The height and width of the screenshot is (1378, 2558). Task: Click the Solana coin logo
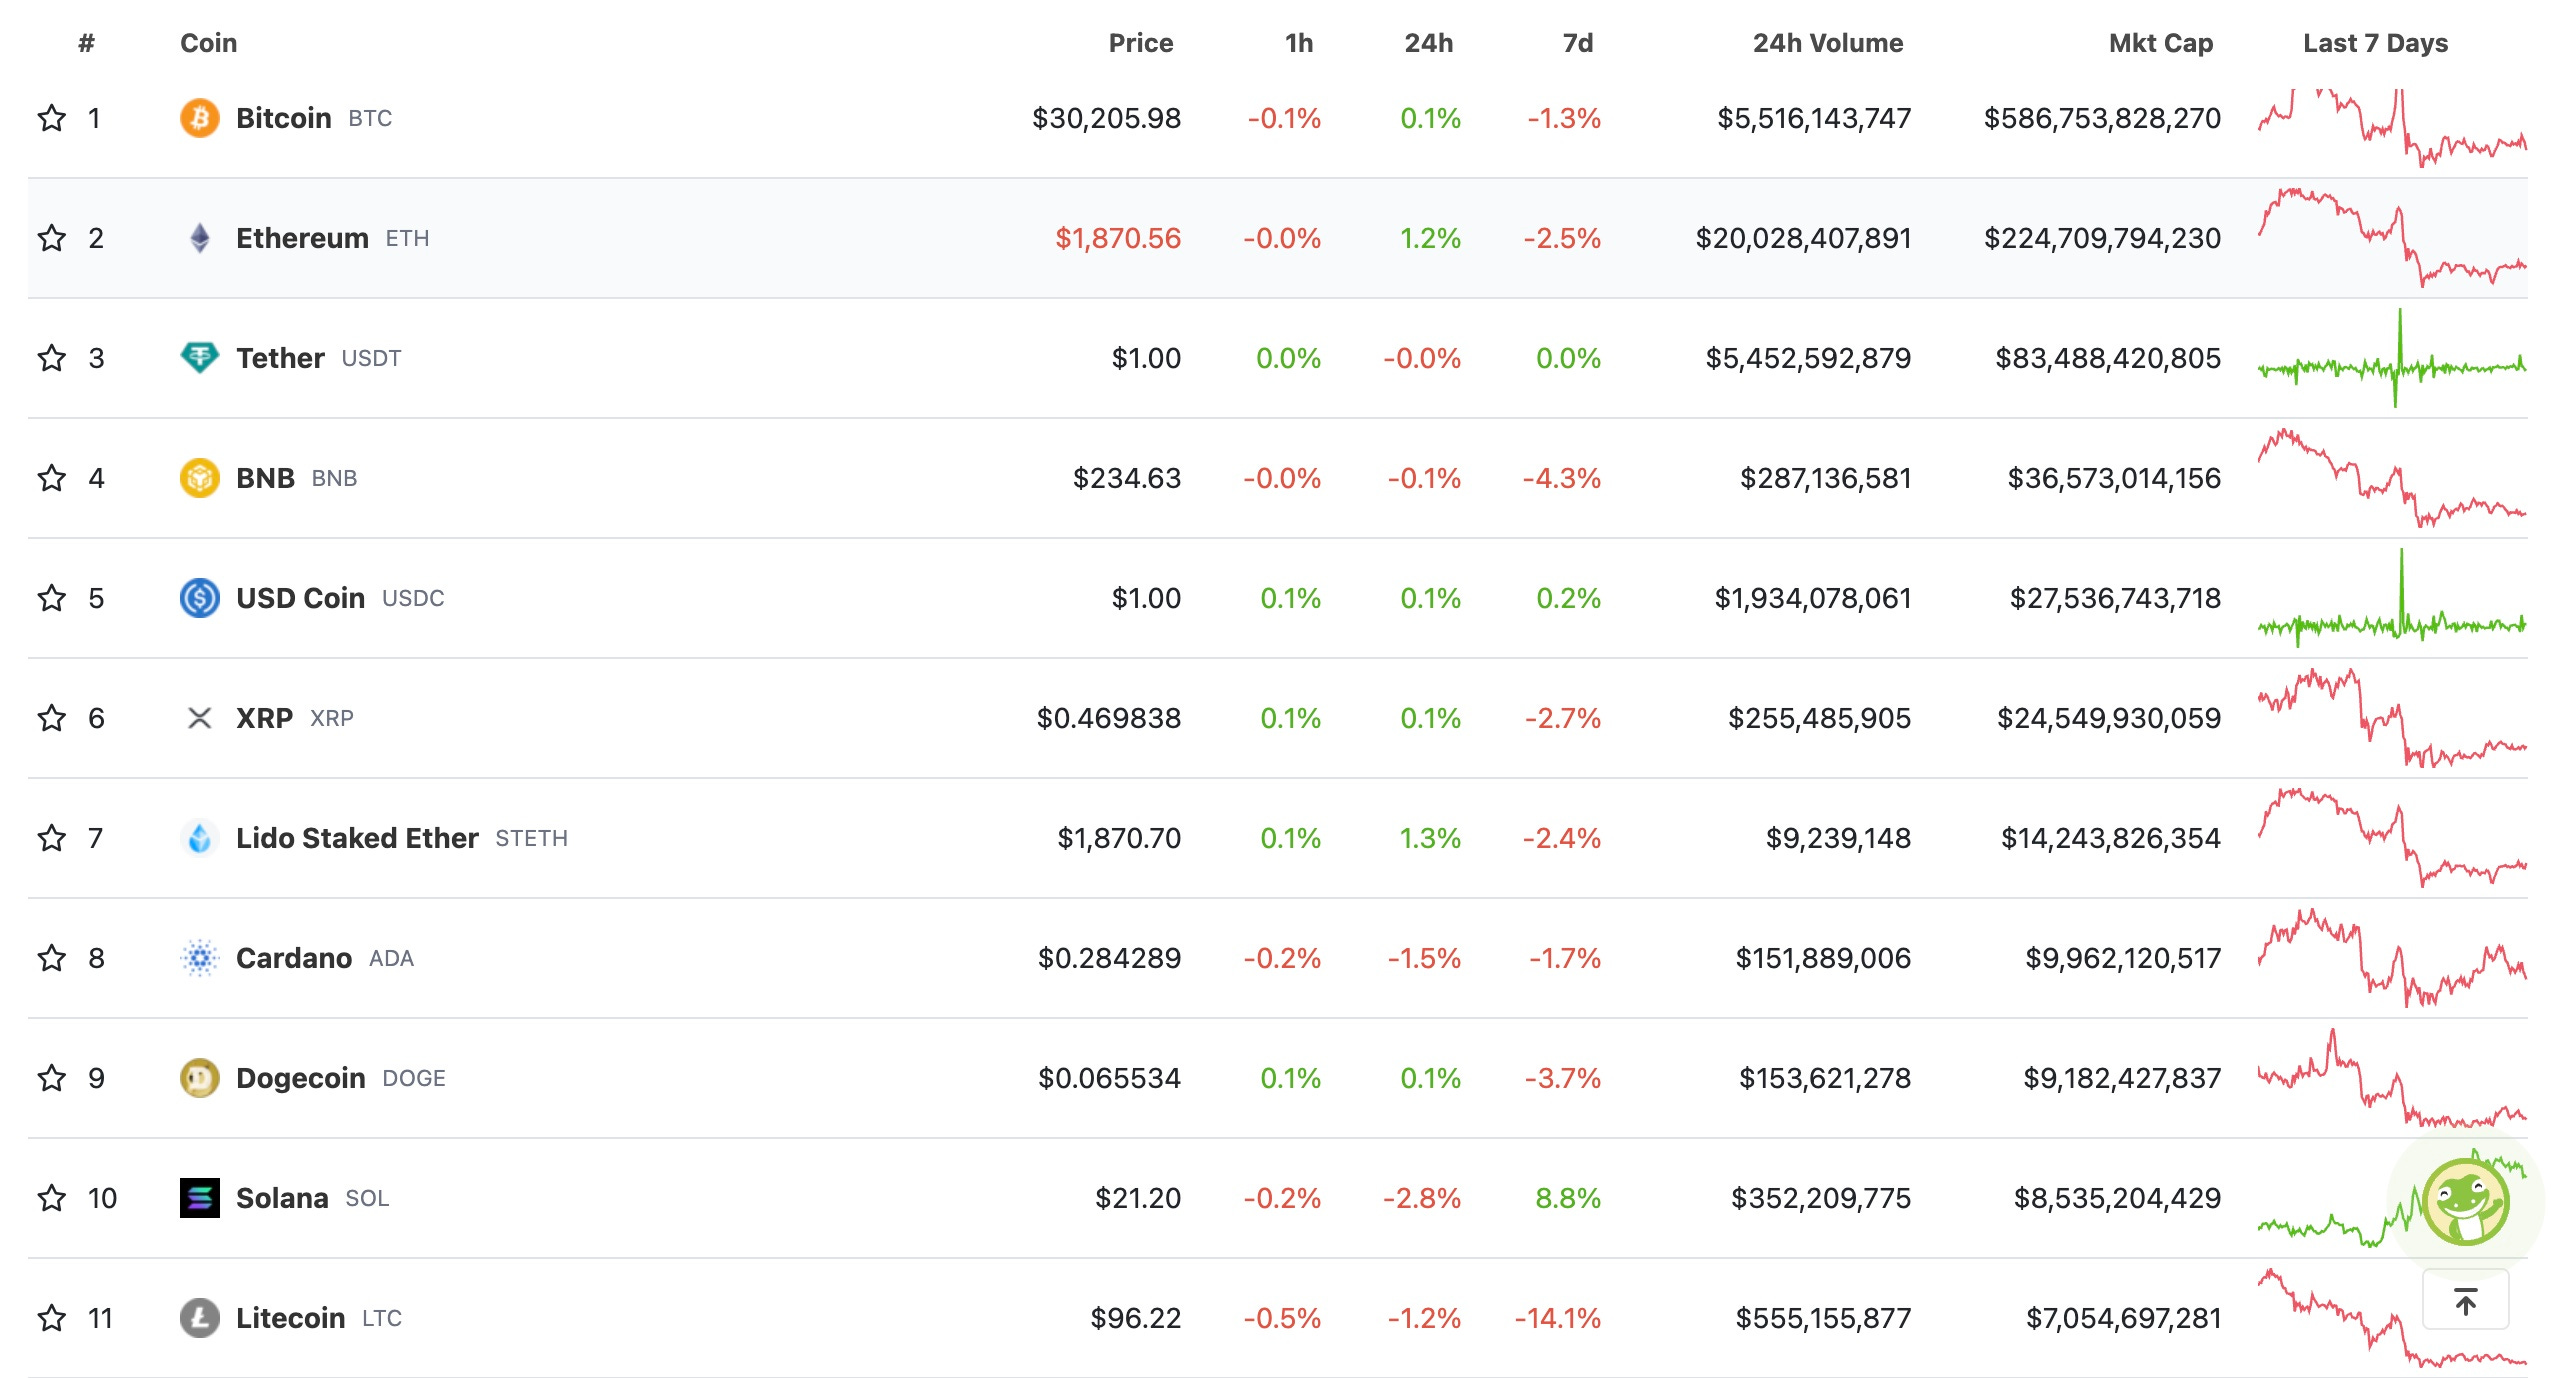pos(199,1198)
